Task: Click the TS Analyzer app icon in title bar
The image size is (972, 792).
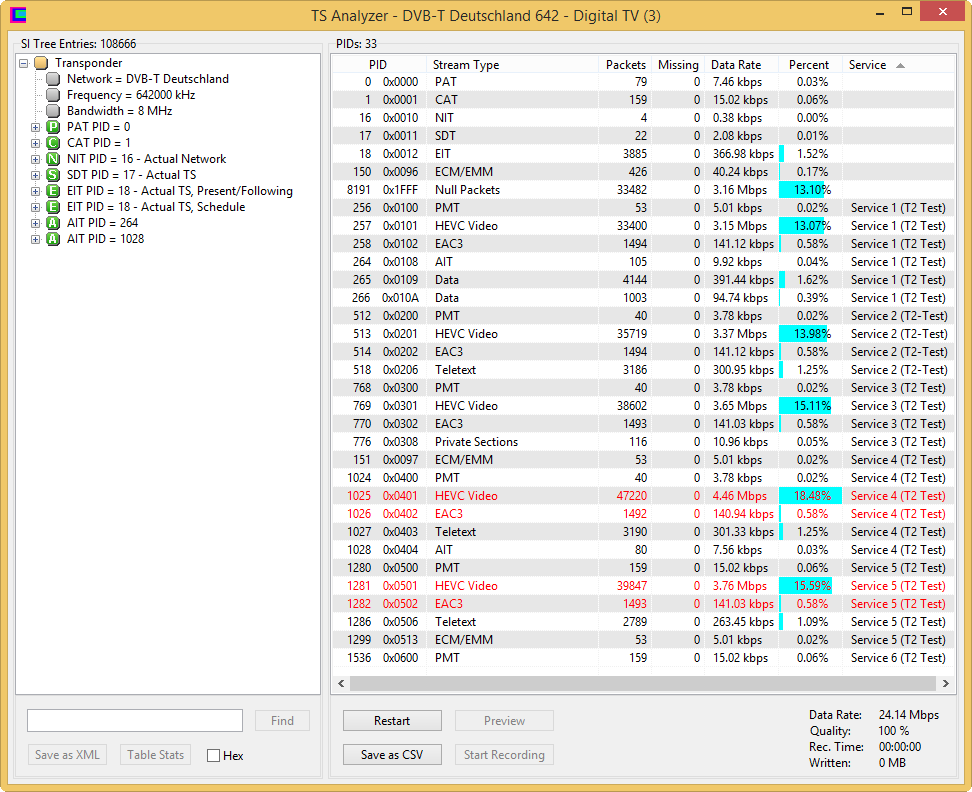Action: point(18,15)
